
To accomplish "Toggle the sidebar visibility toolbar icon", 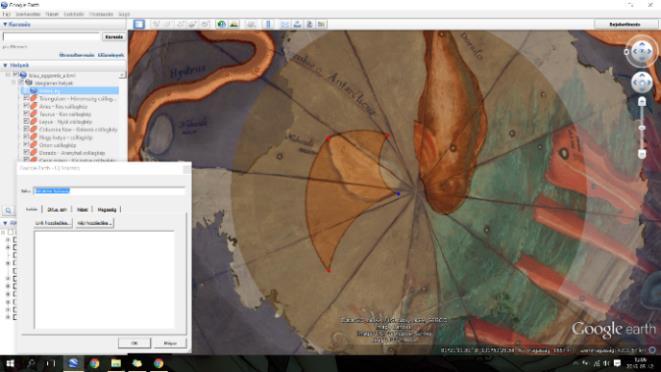I will [x=139, y=24].
